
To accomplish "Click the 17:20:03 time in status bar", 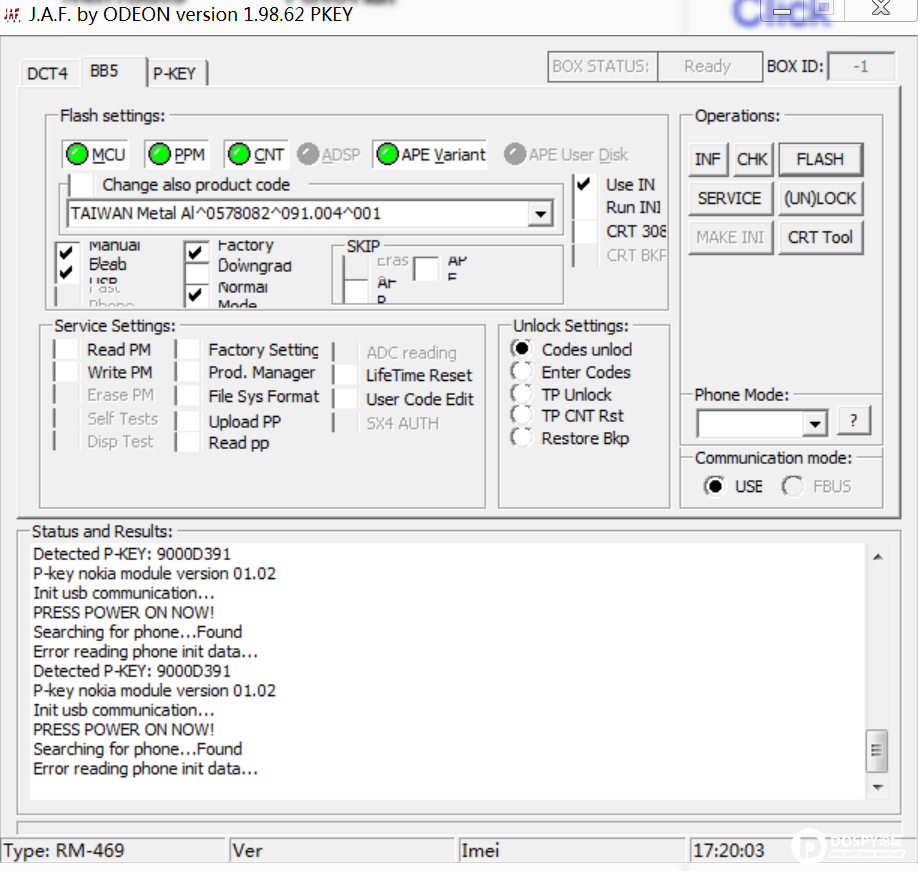I will click(729, 850).
